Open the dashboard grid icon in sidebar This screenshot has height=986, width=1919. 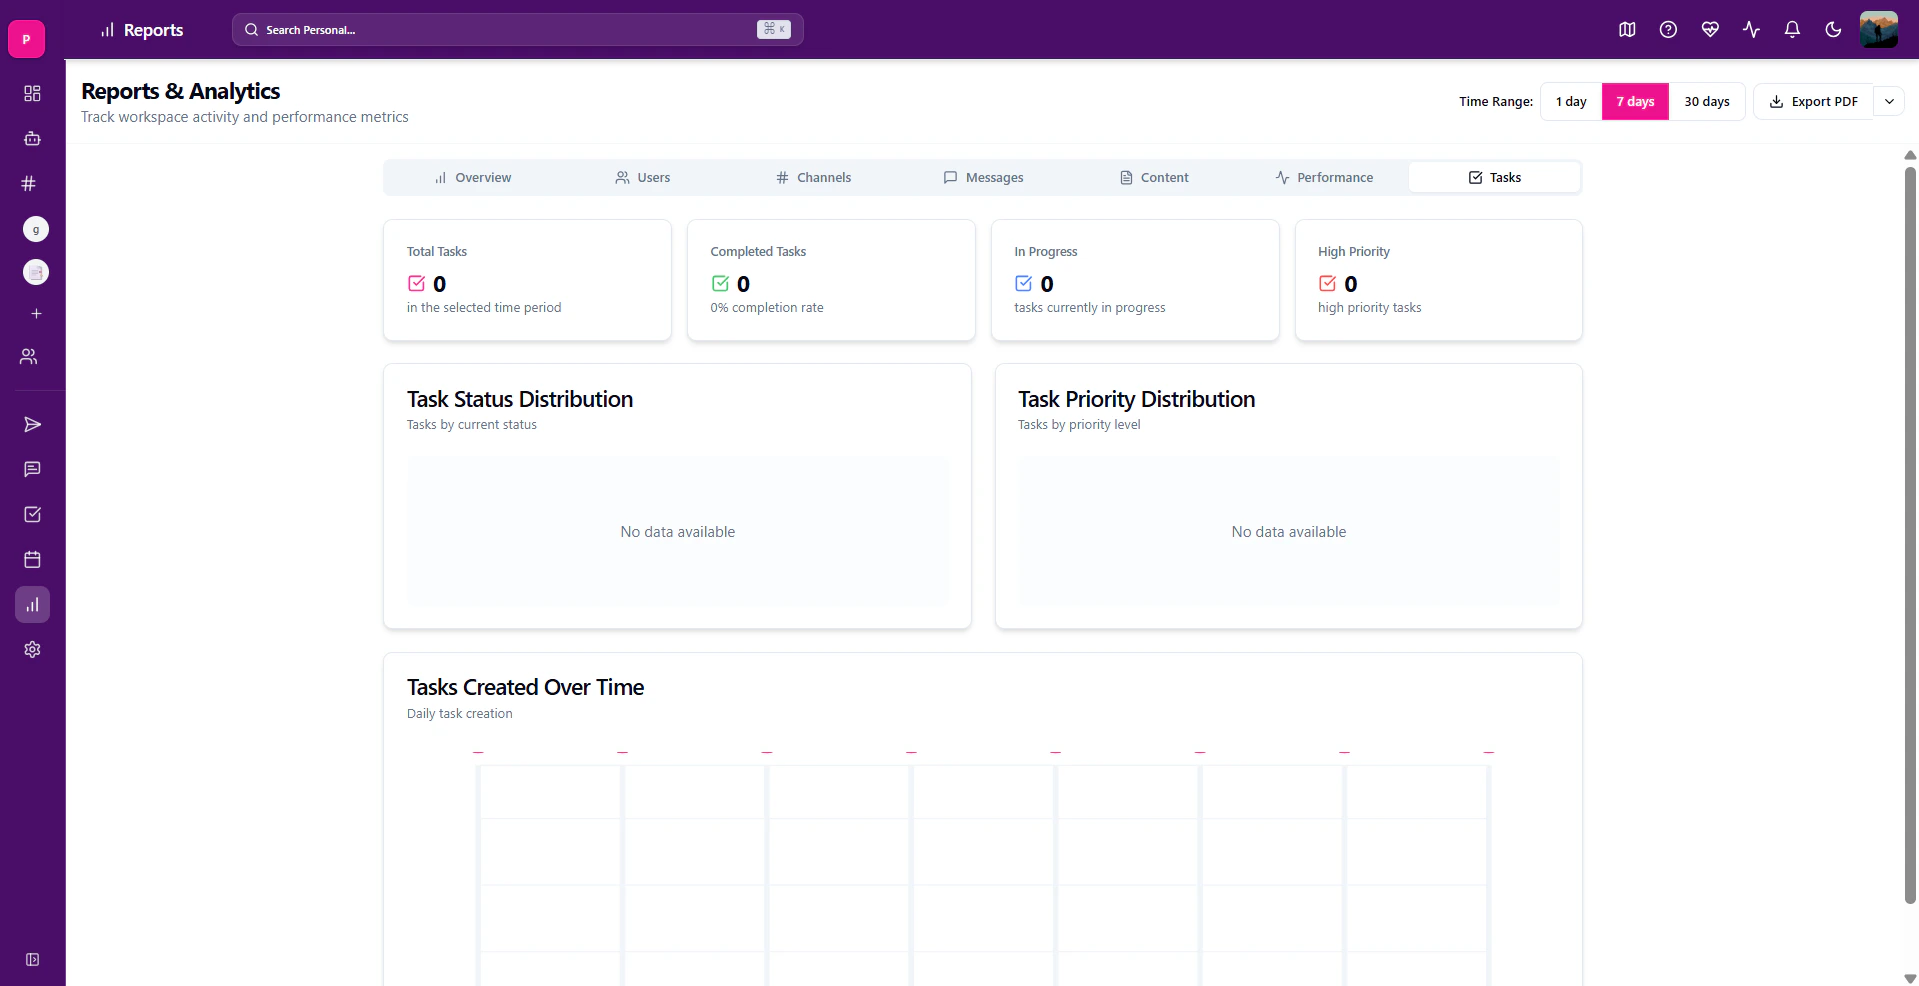point(32,93)
